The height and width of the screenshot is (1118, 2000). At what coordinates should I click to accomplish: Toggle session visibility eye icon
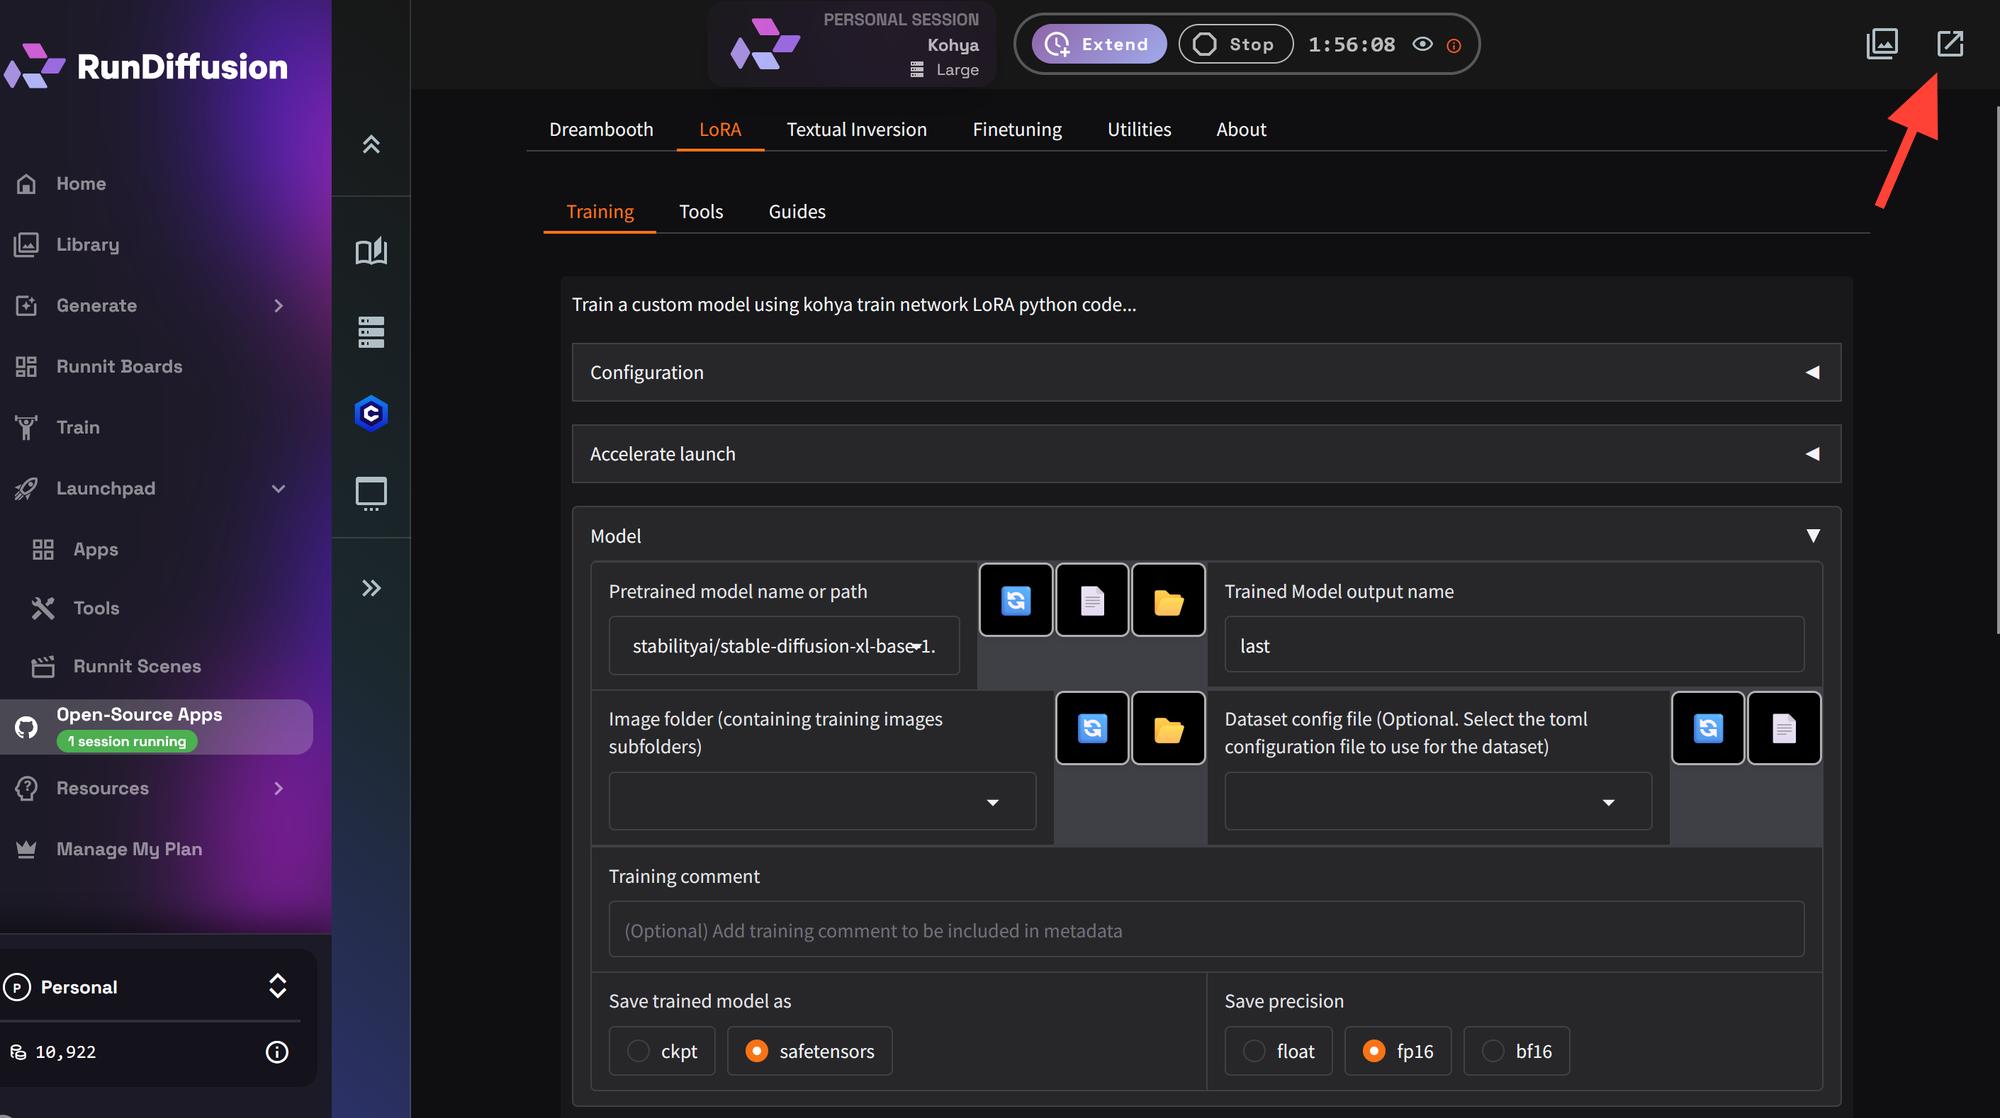1422,44
